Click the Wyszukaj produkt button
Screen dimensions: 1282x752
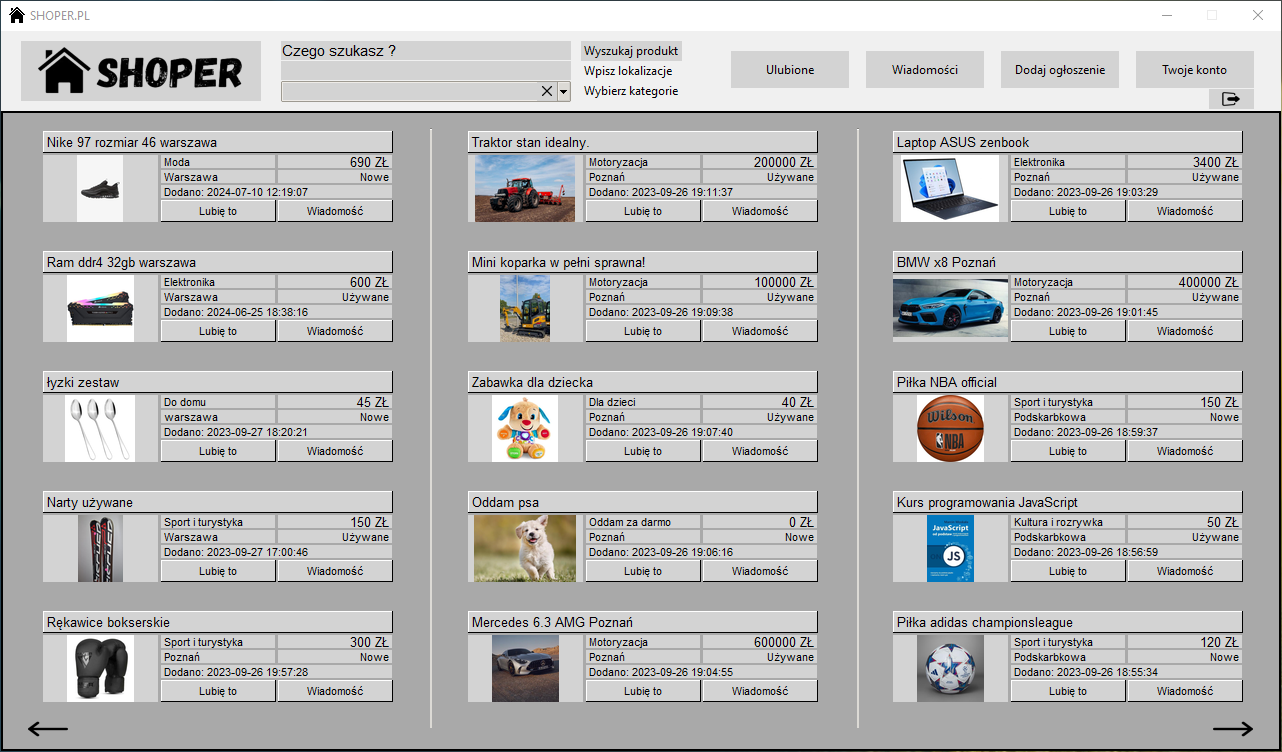pos(630,49)
